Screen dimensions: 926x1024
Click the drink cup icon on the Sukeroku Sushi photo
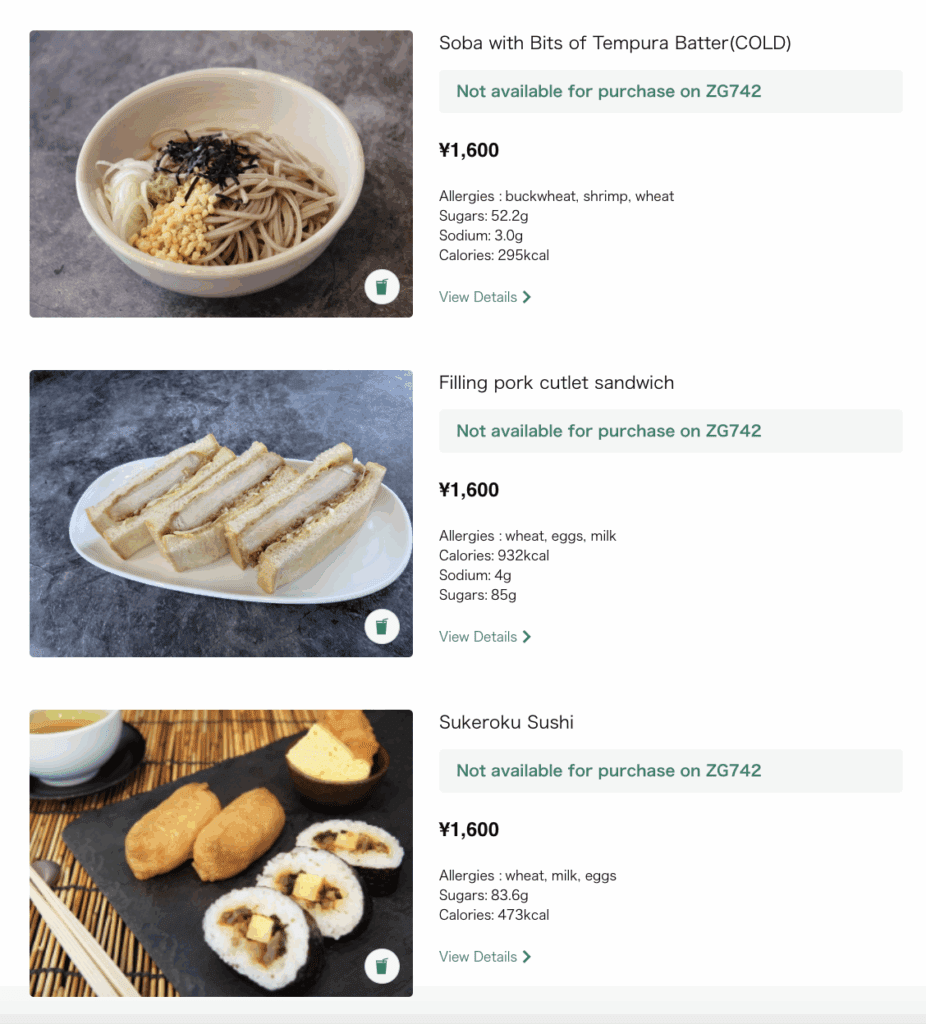click(x=381, y=967)
